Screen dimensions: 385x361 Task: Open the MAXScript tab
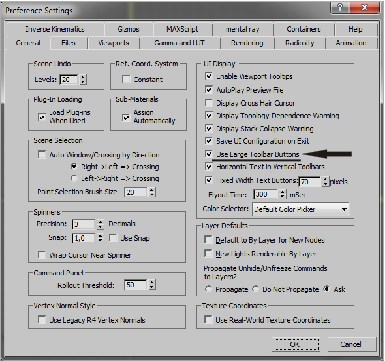coord(182,29)
